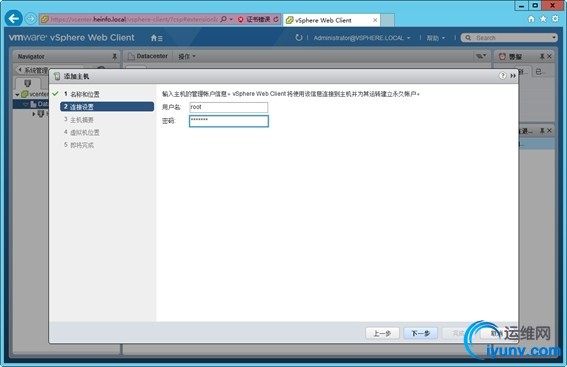Select step 3 主机摘要
This screenshot has height=367, width=567.
(79, 120)
